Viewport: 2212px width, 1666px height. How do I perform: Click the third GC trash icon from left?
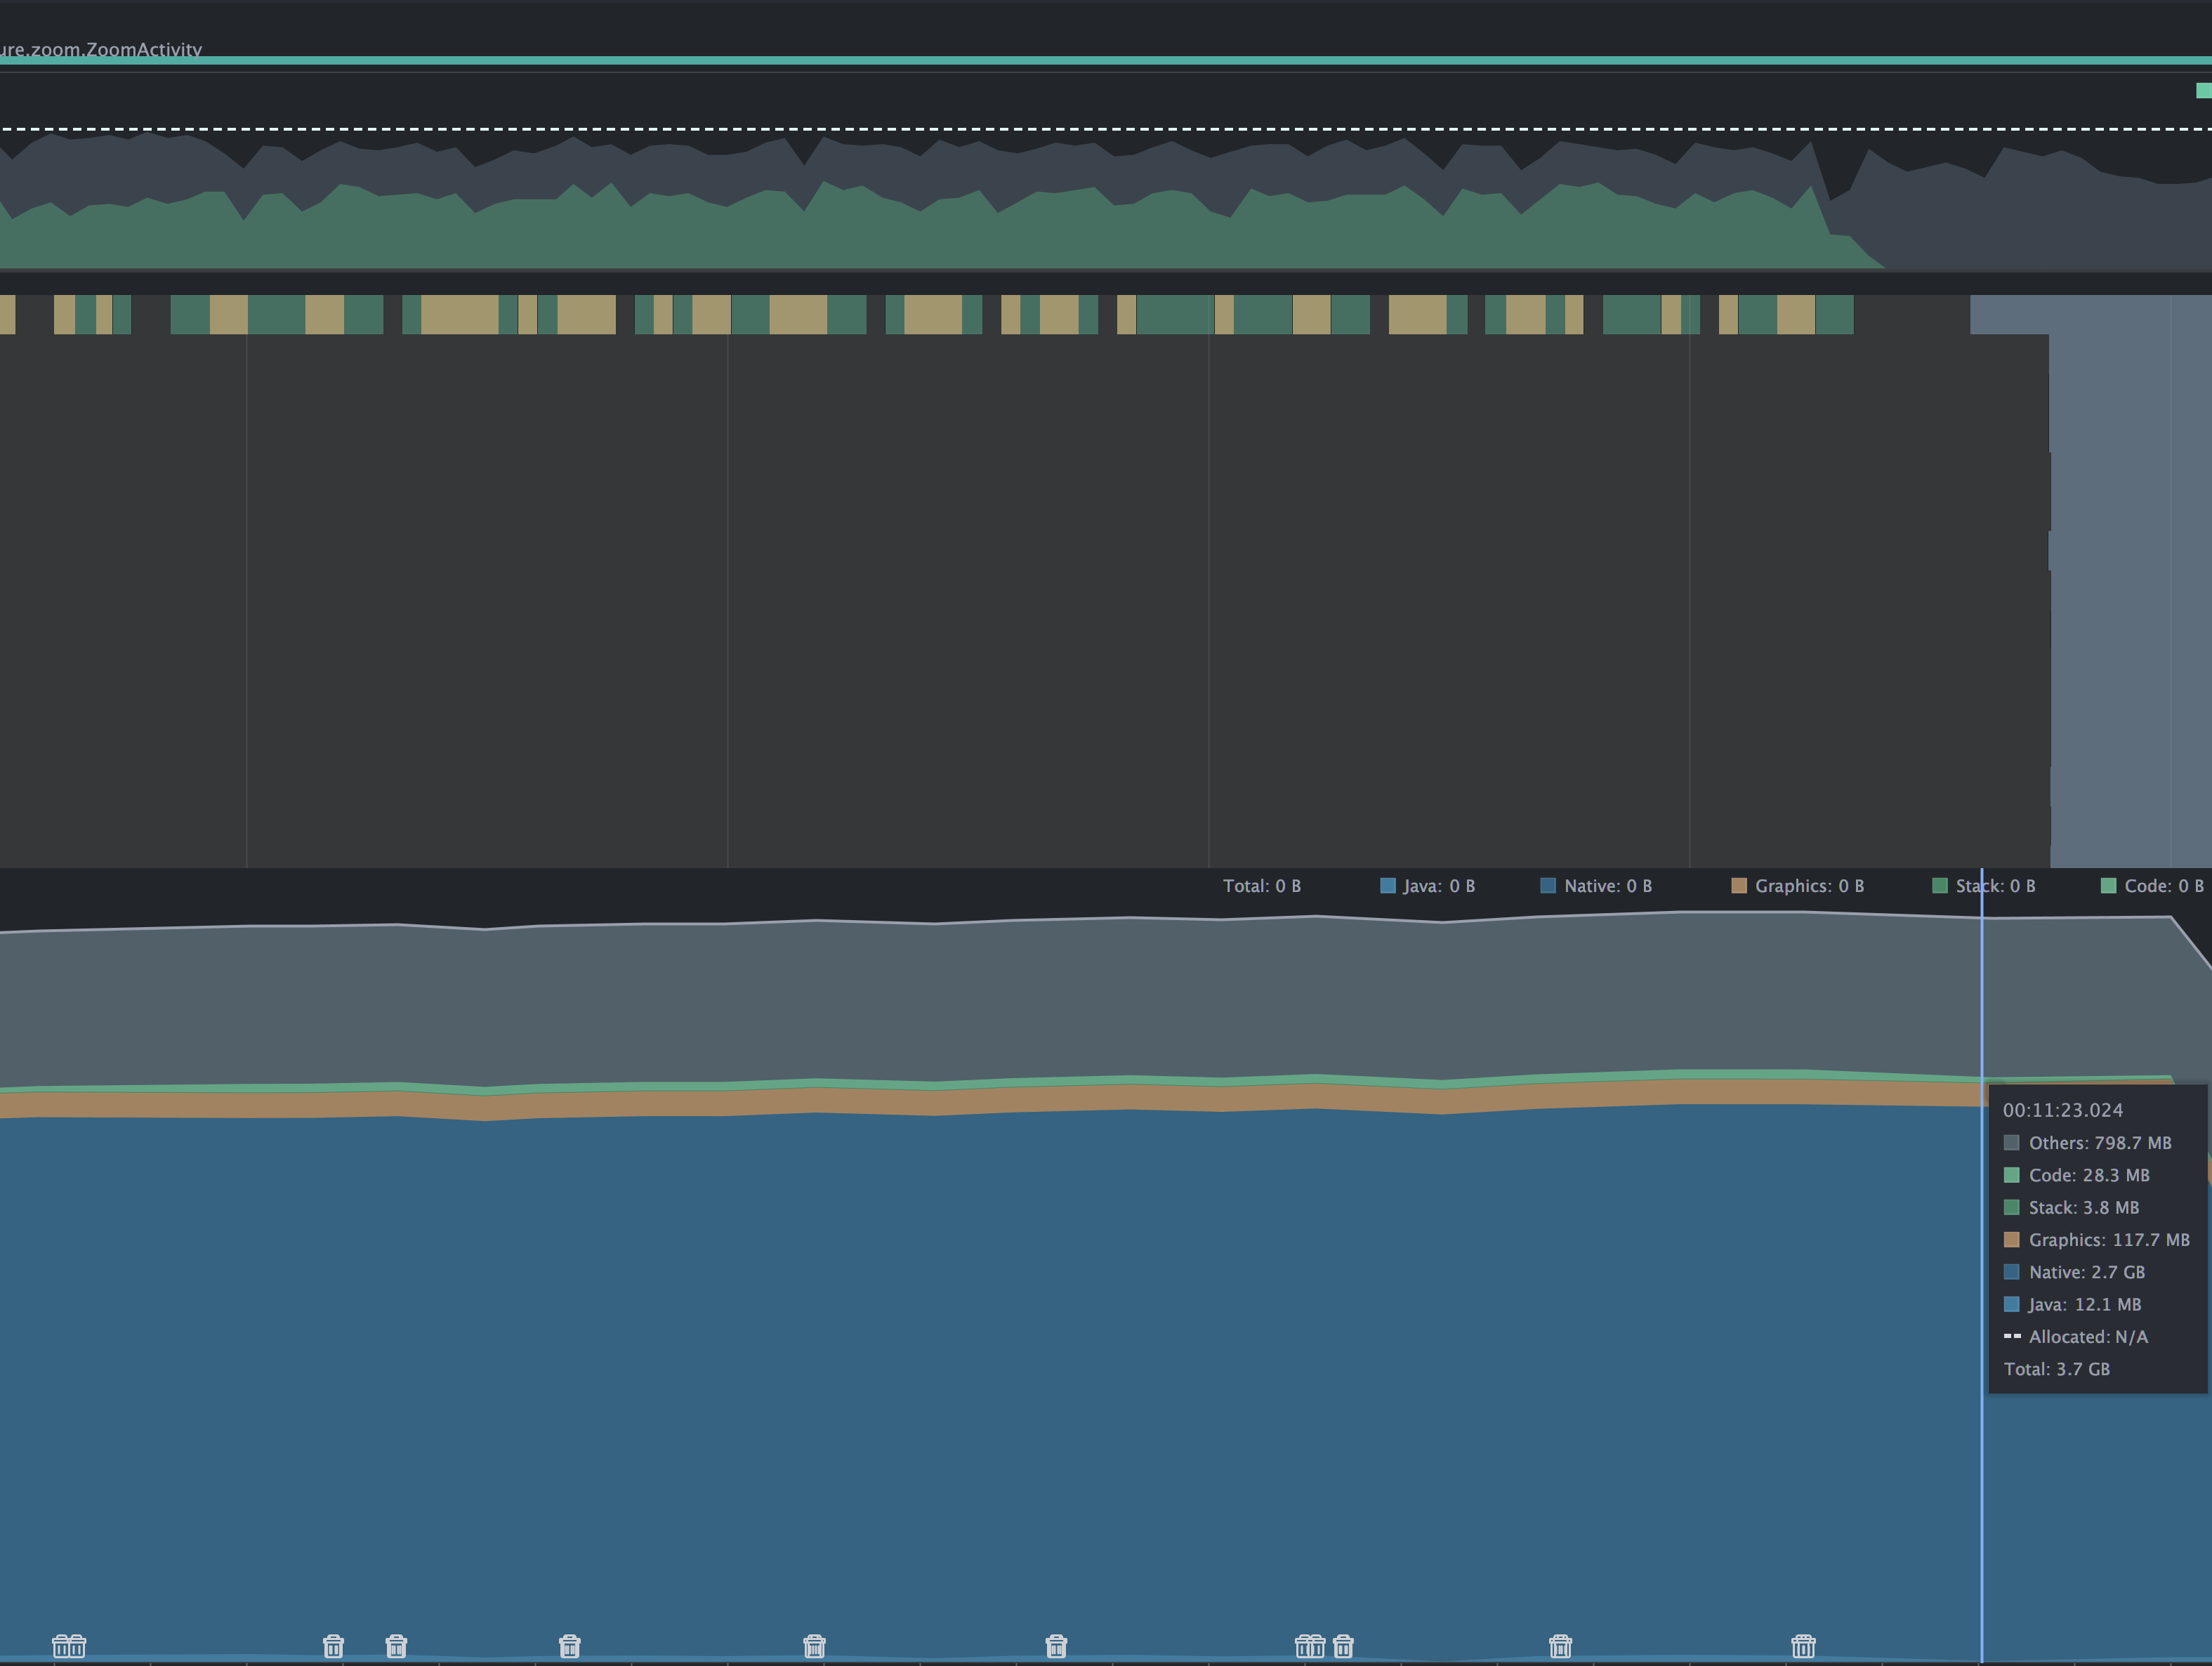coord(333,1646)
